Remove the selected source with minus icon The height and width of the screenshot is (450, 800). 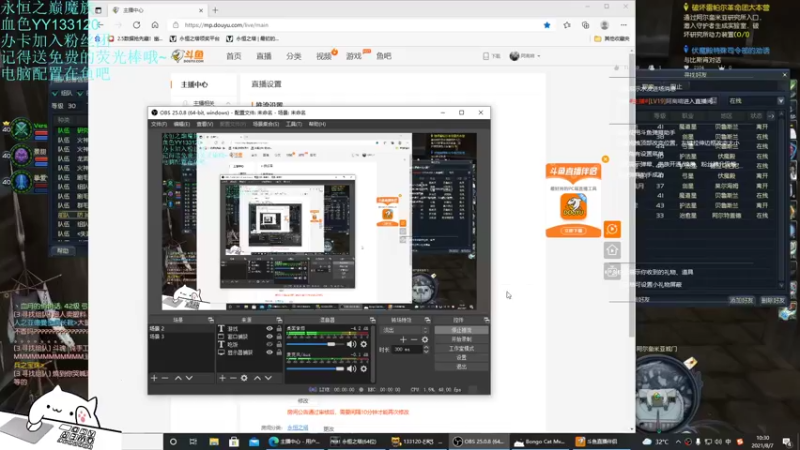click(233, 378)
